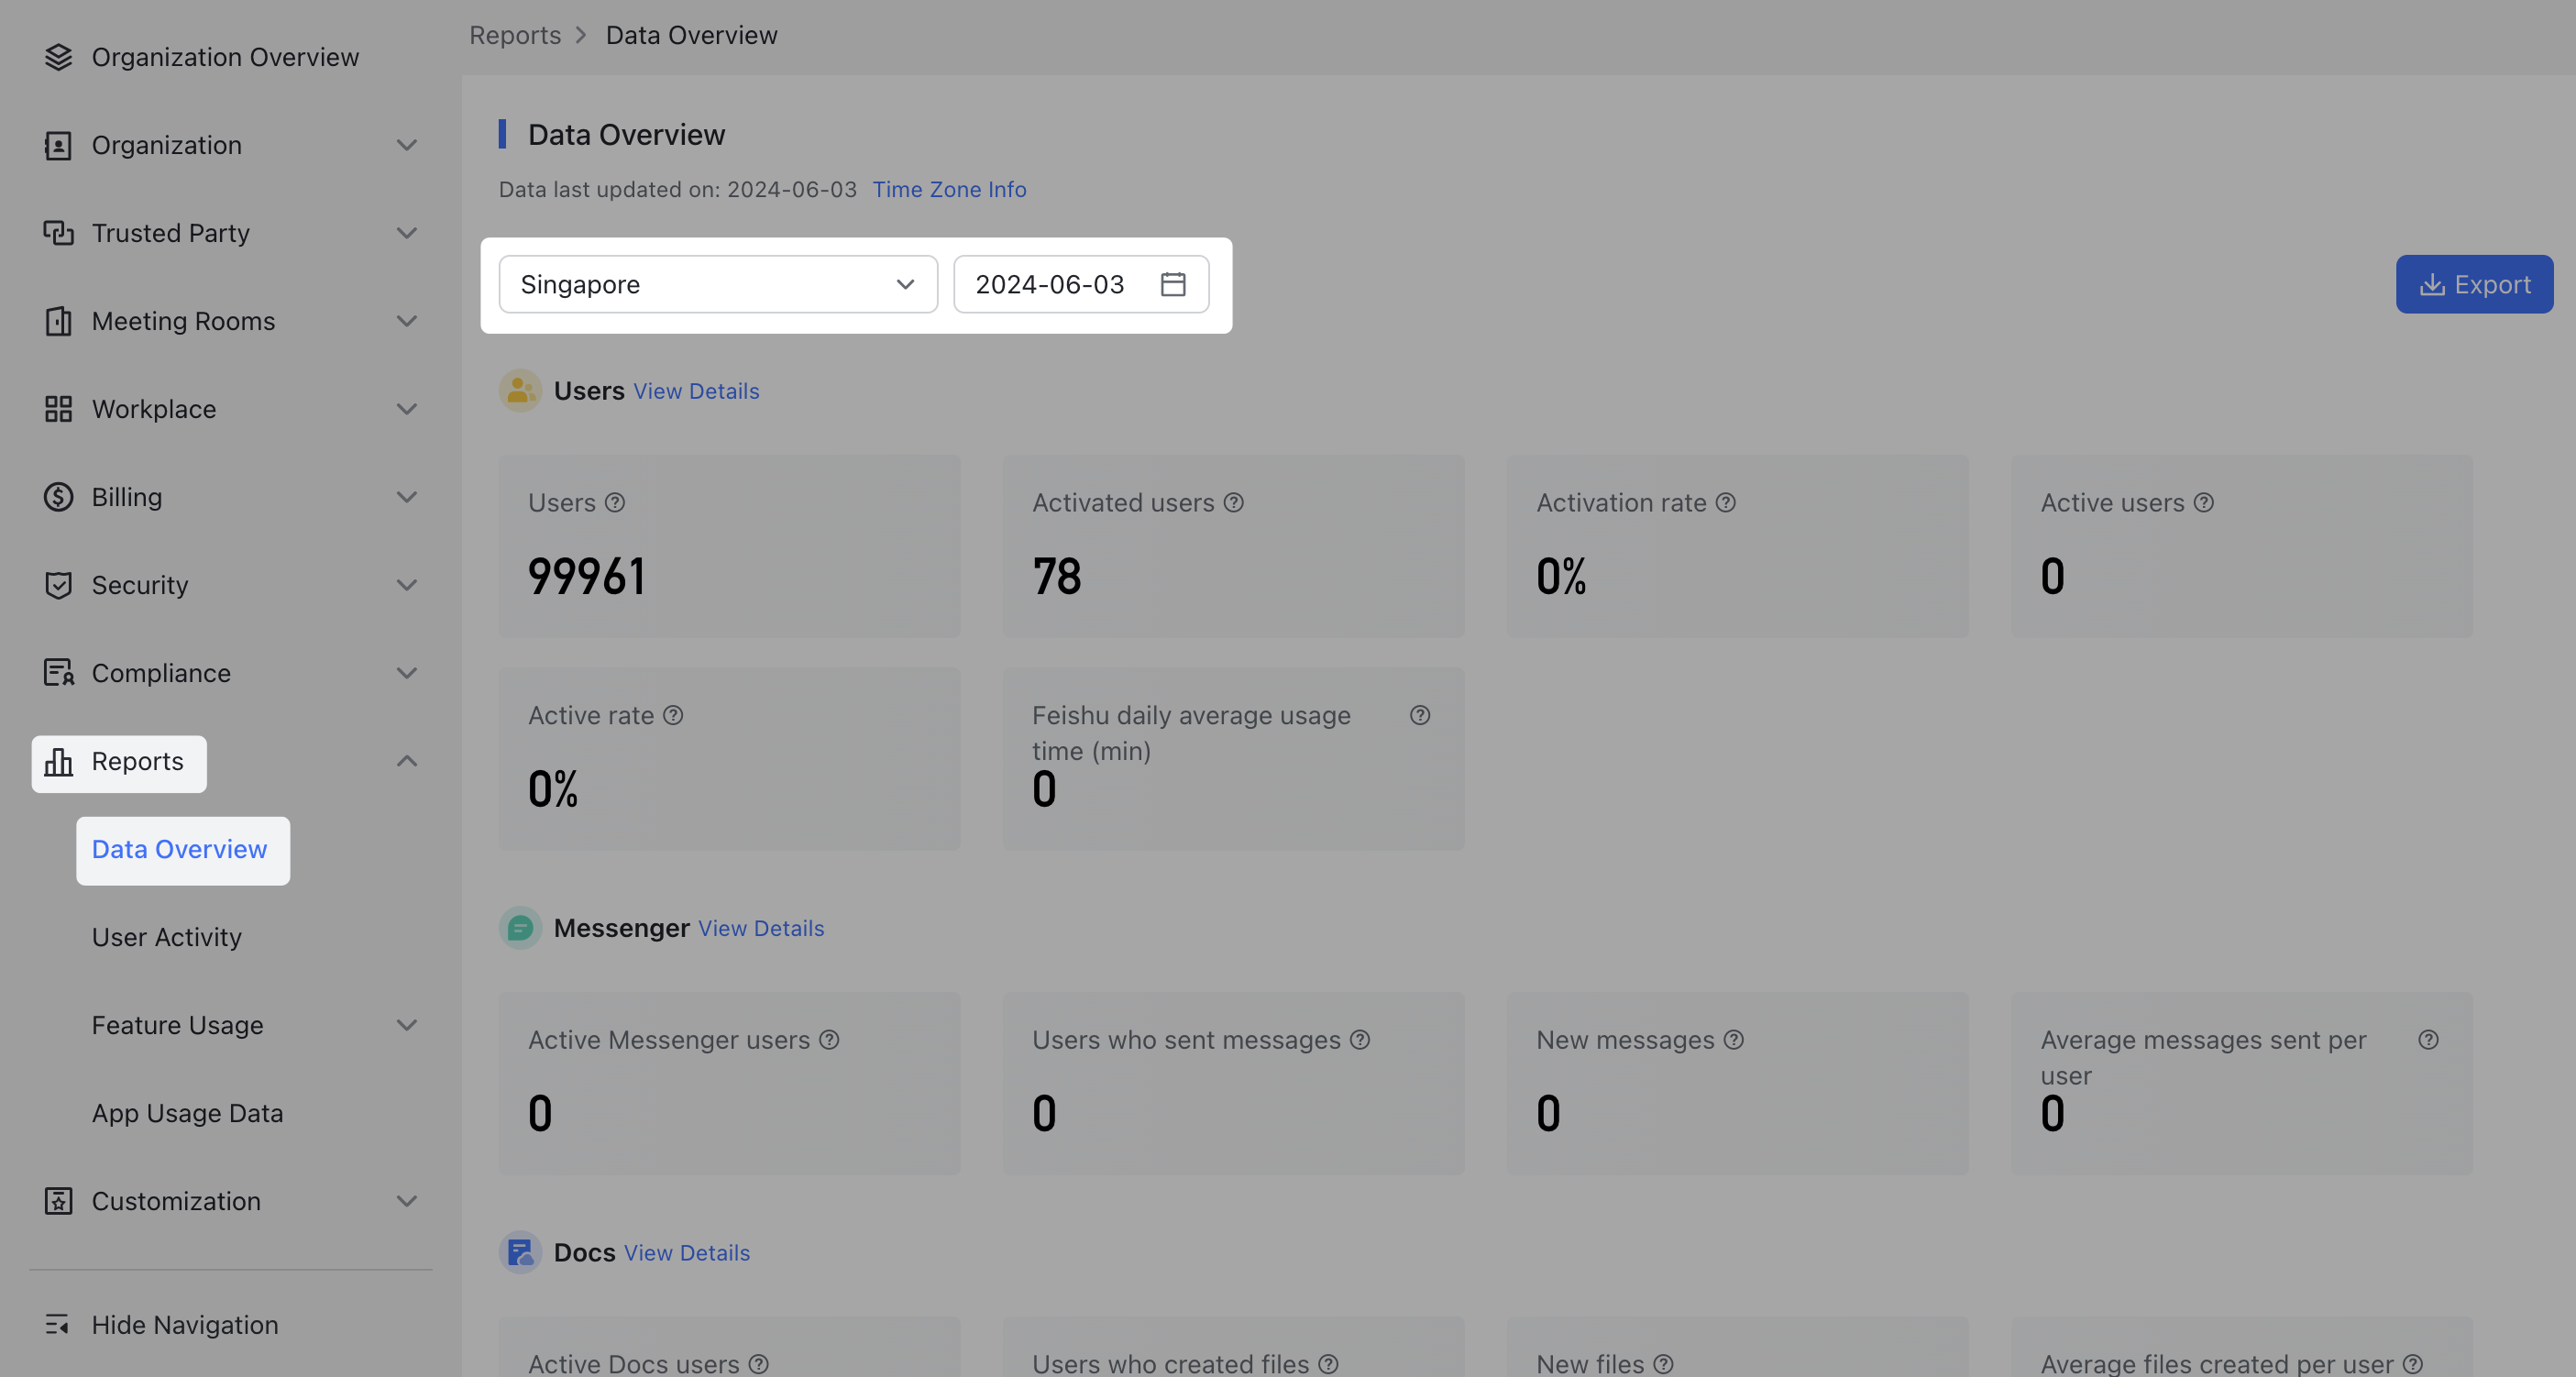Click the Compliance icon in sidebar
Viewport: 2576px width, 1377px height.
point(59,672)
